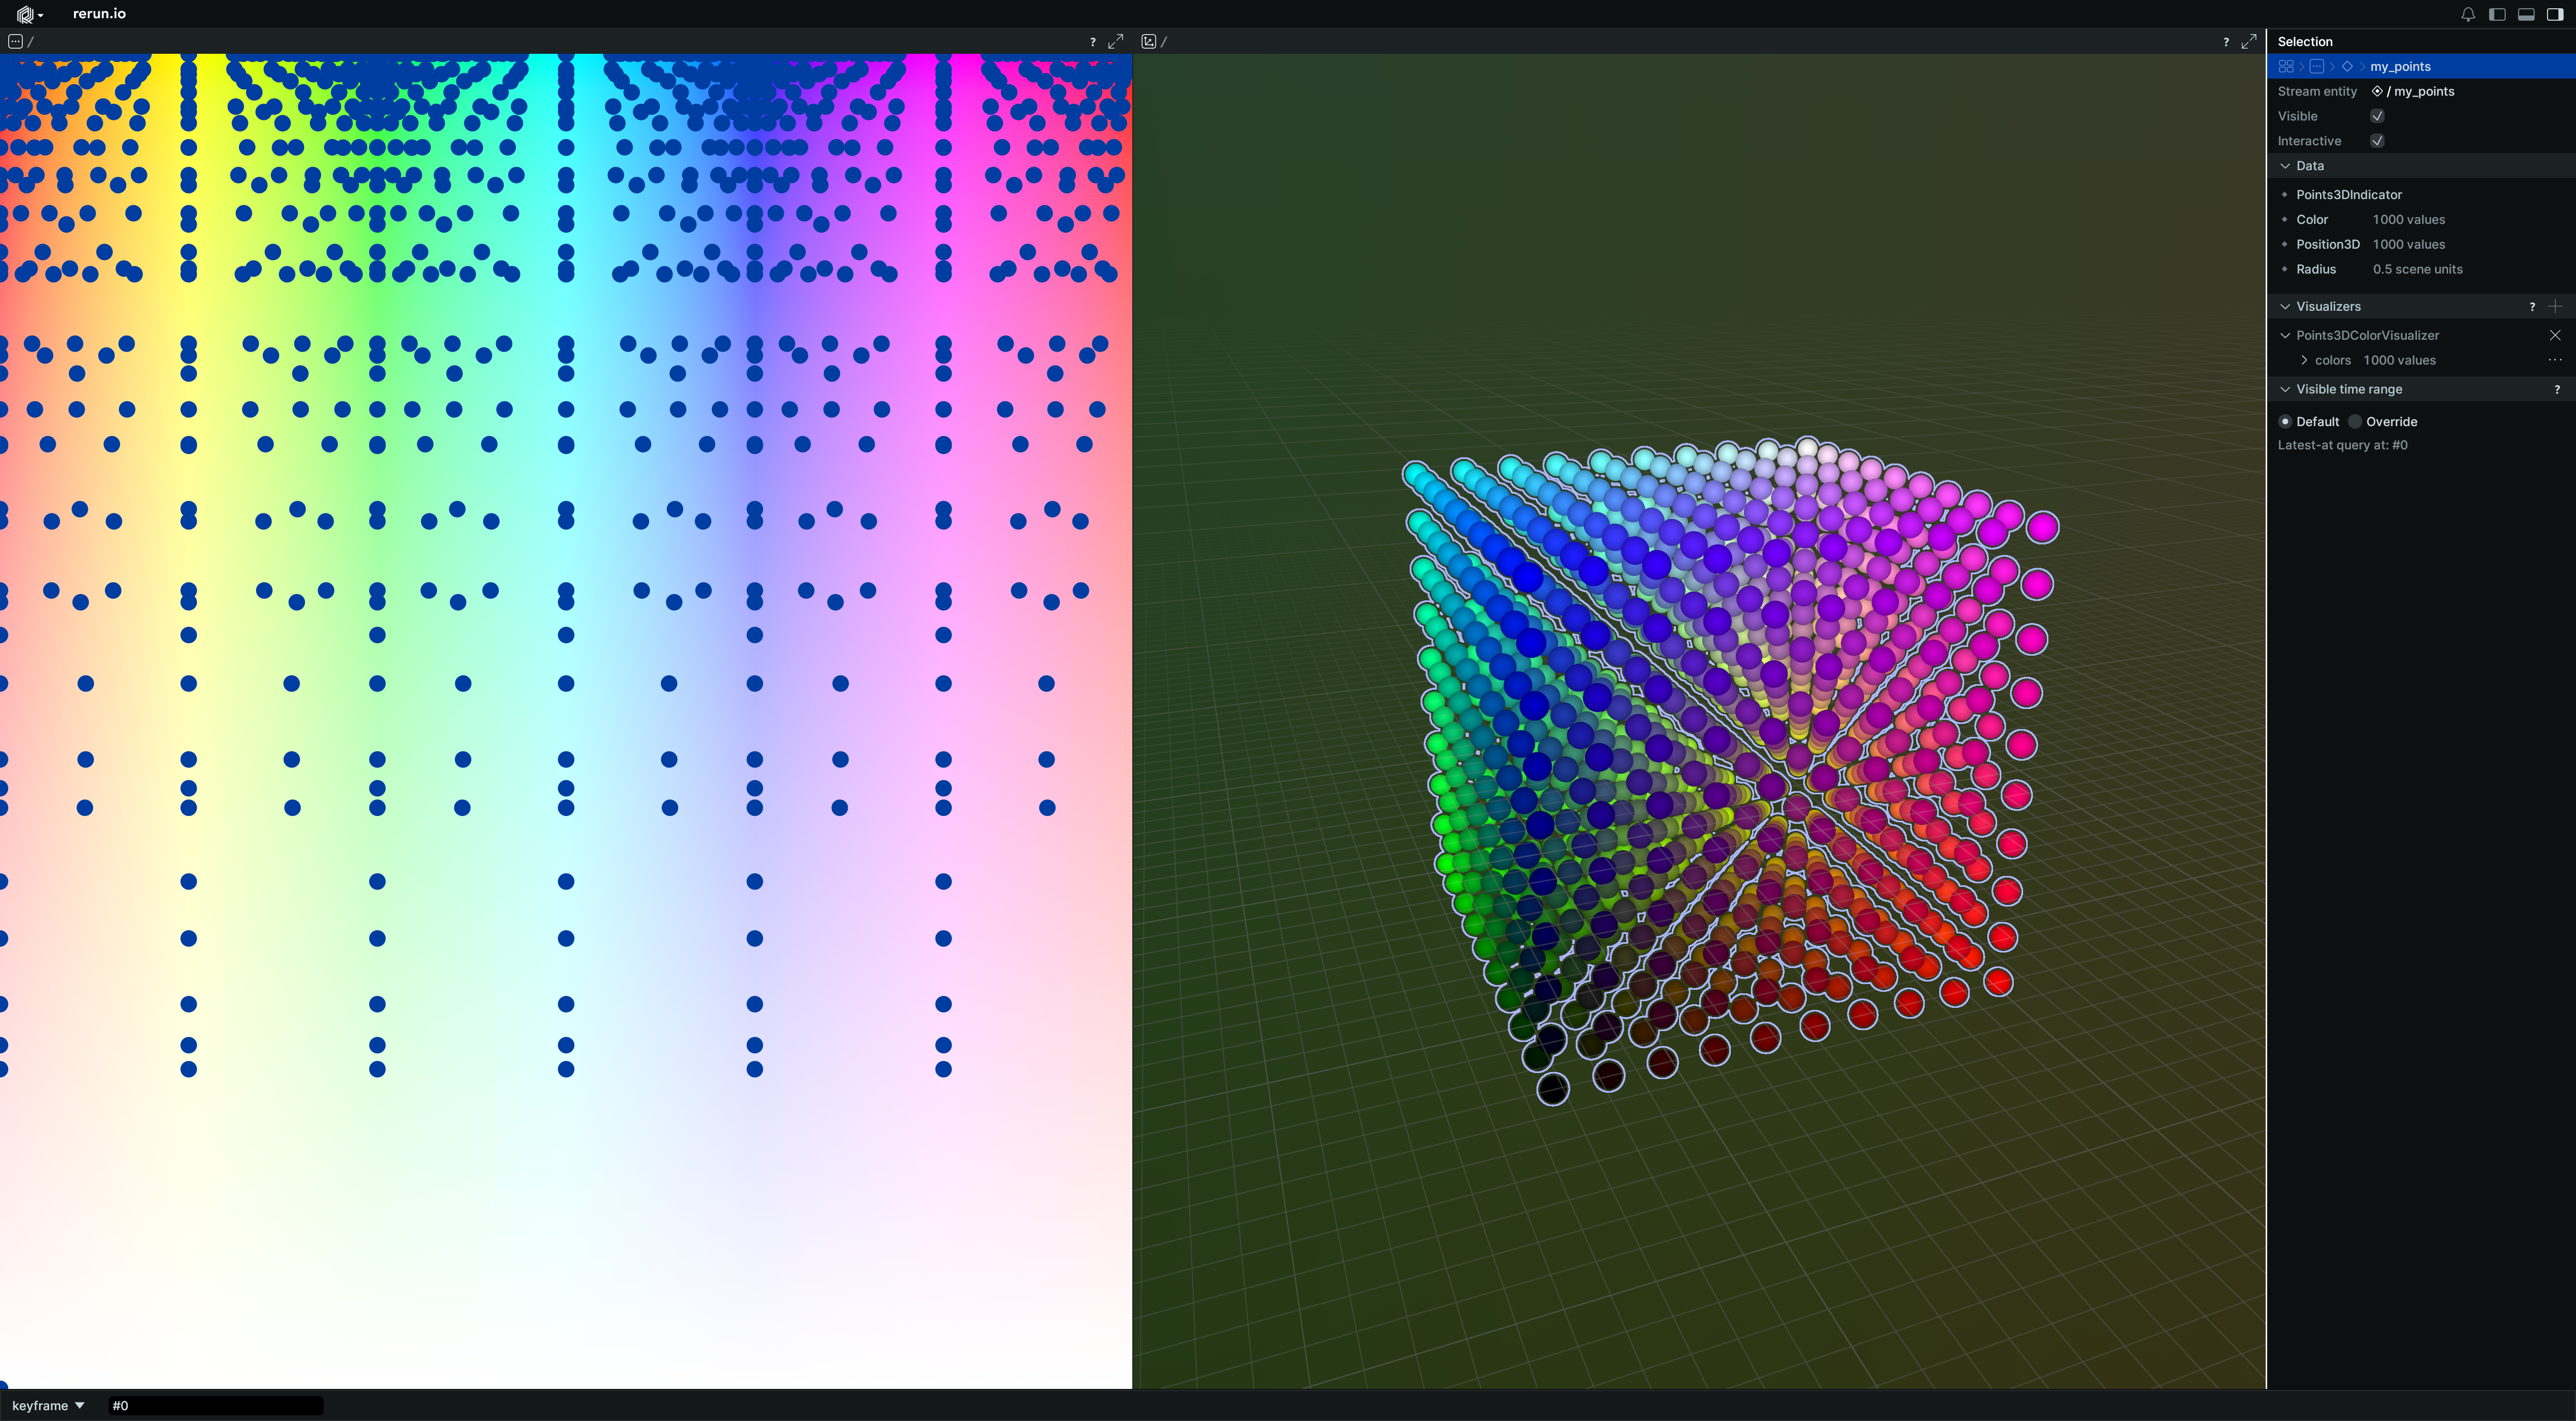Collapse the Data section

coord(2285,166)
